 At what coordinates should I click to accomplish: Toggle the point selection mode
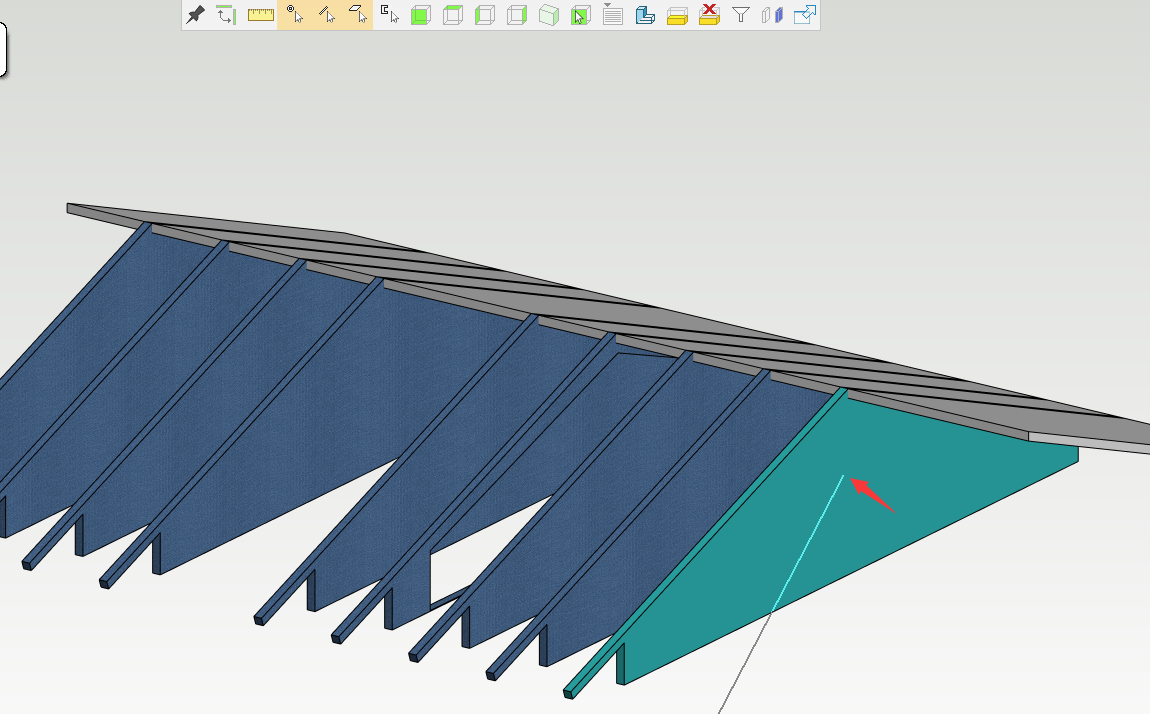tap(294, 15)
